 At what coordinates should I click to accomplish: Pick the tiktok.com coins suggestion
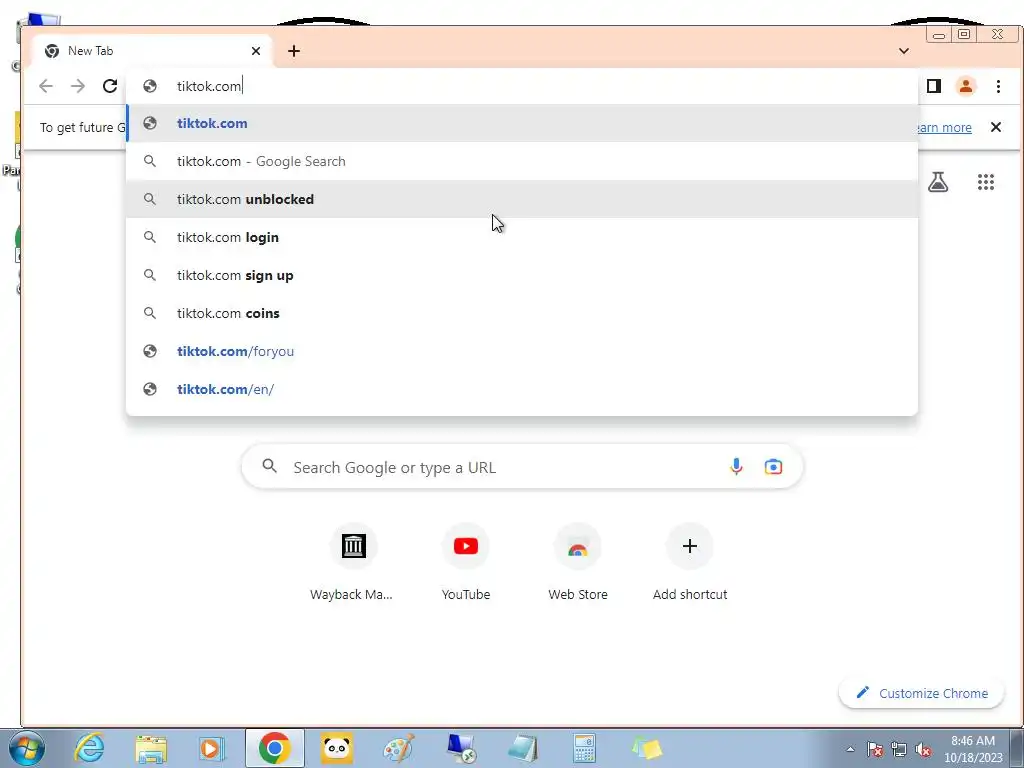pos(522,313)
